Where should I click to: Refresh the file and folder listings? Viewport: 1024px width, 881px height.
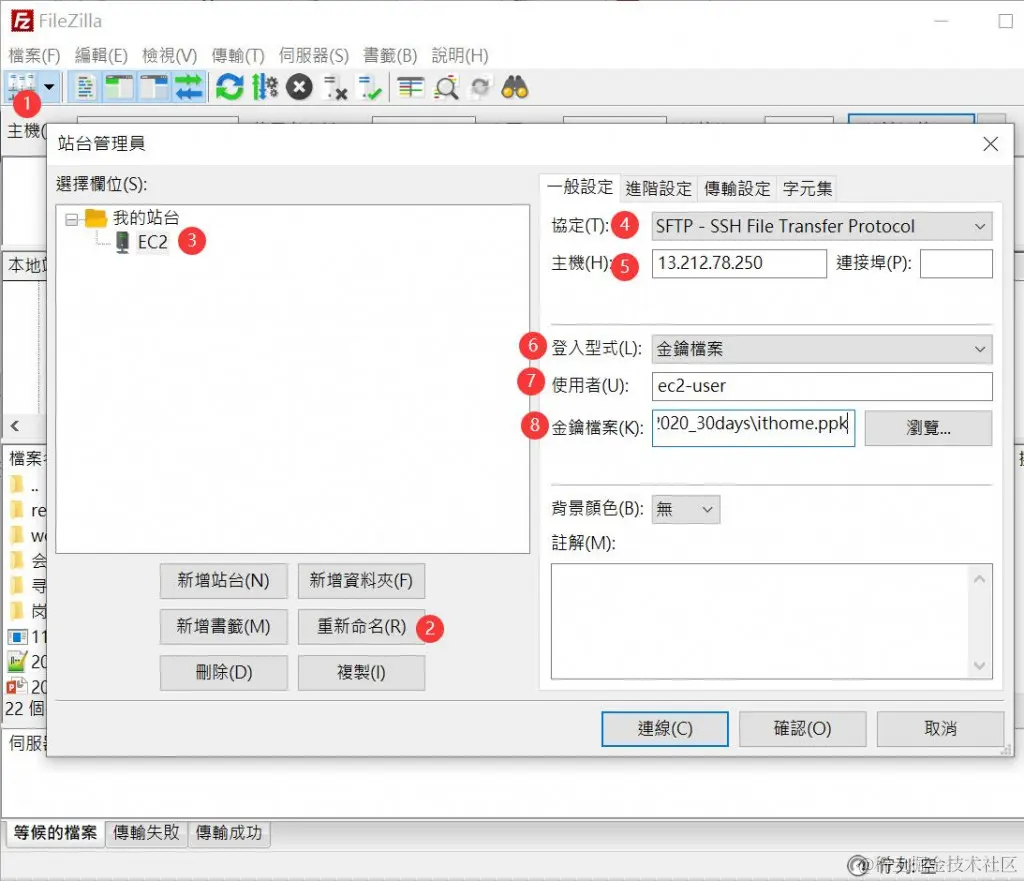coord(230,87)
